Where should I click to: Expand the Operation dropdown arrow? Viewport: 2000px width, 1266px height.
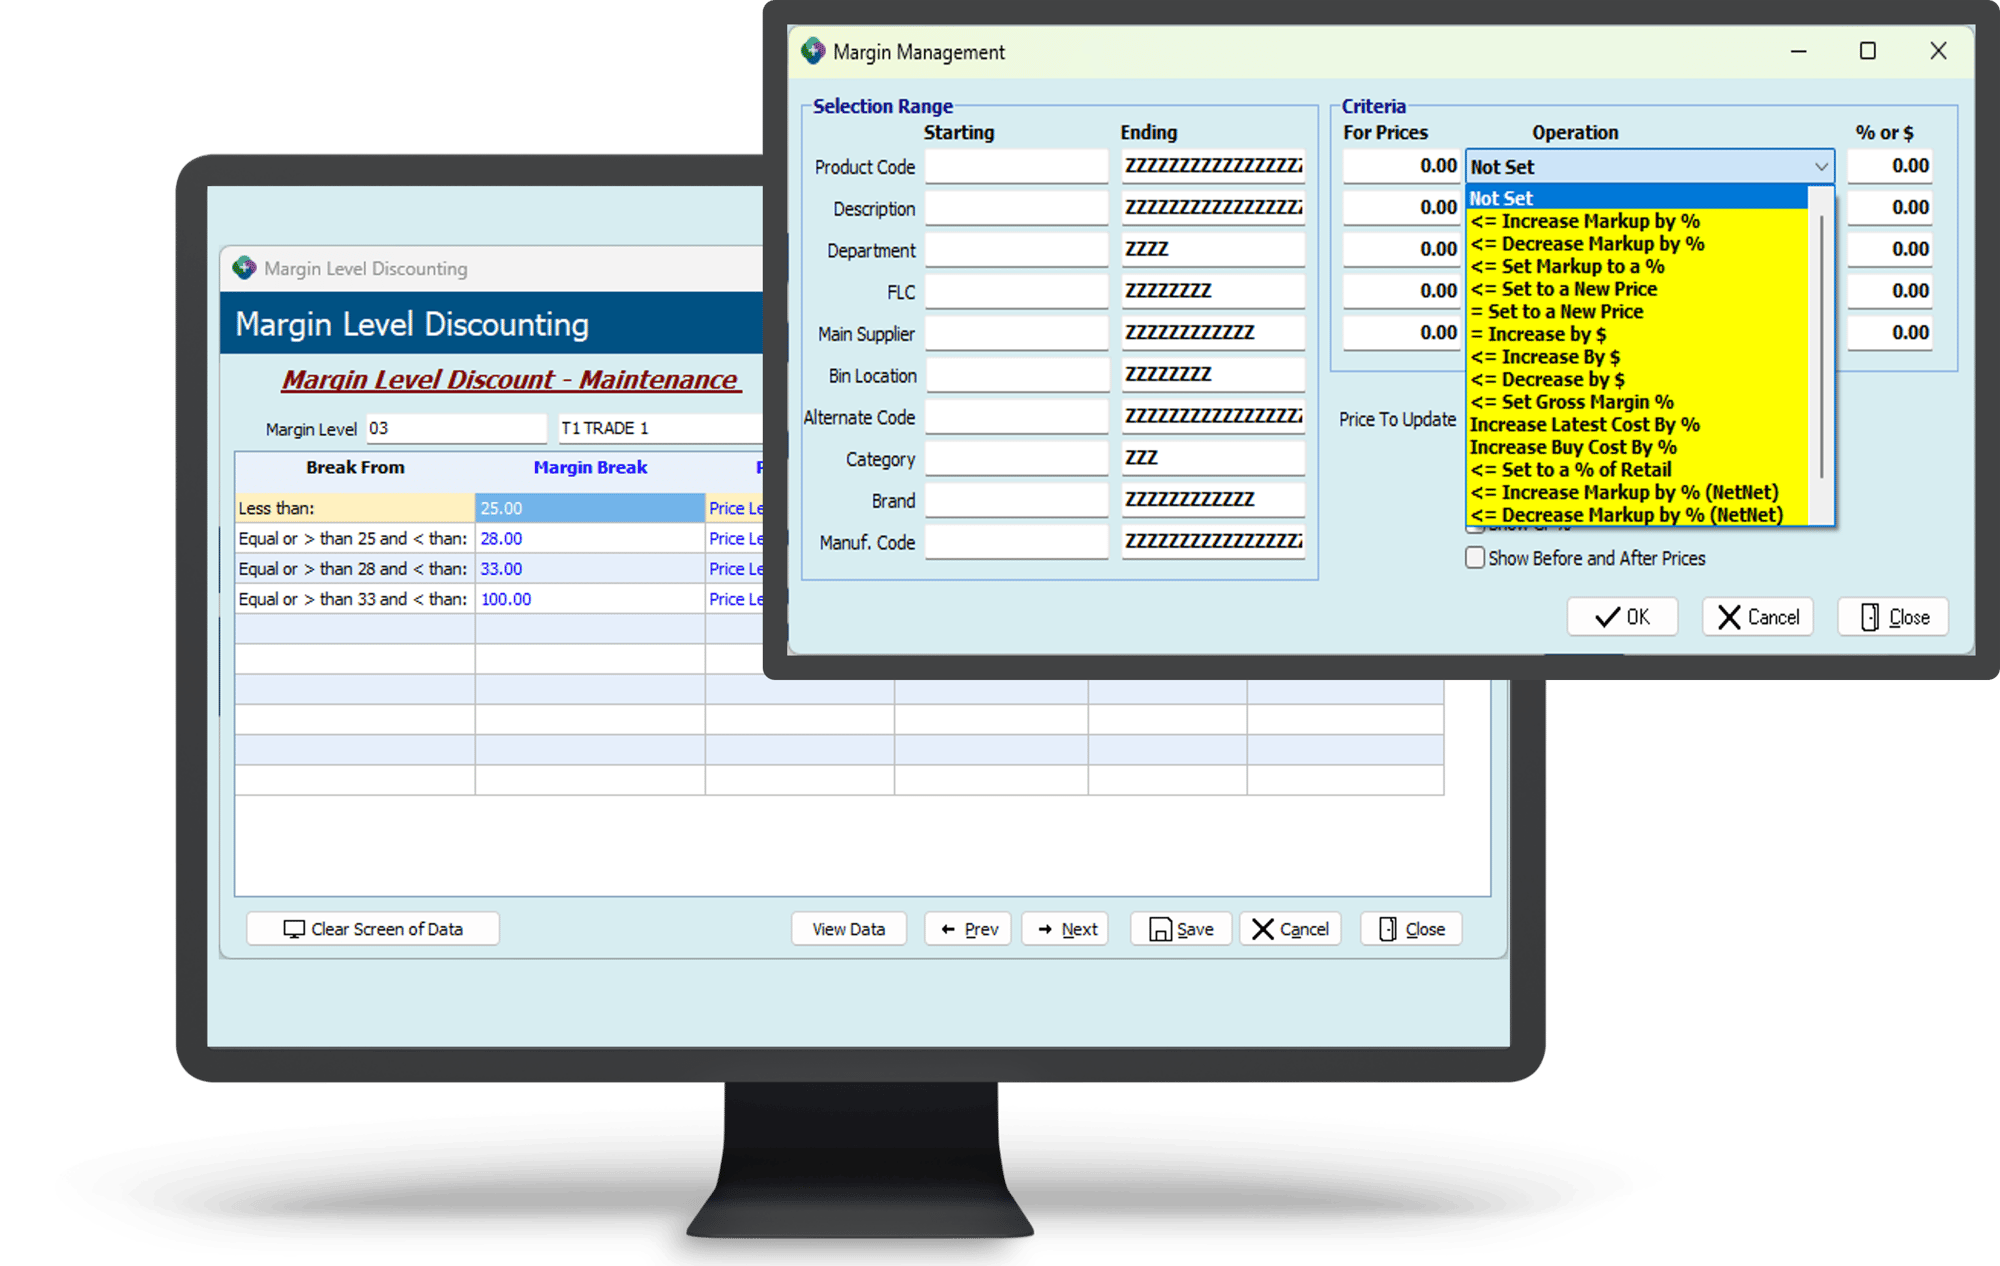(1821, 167)
